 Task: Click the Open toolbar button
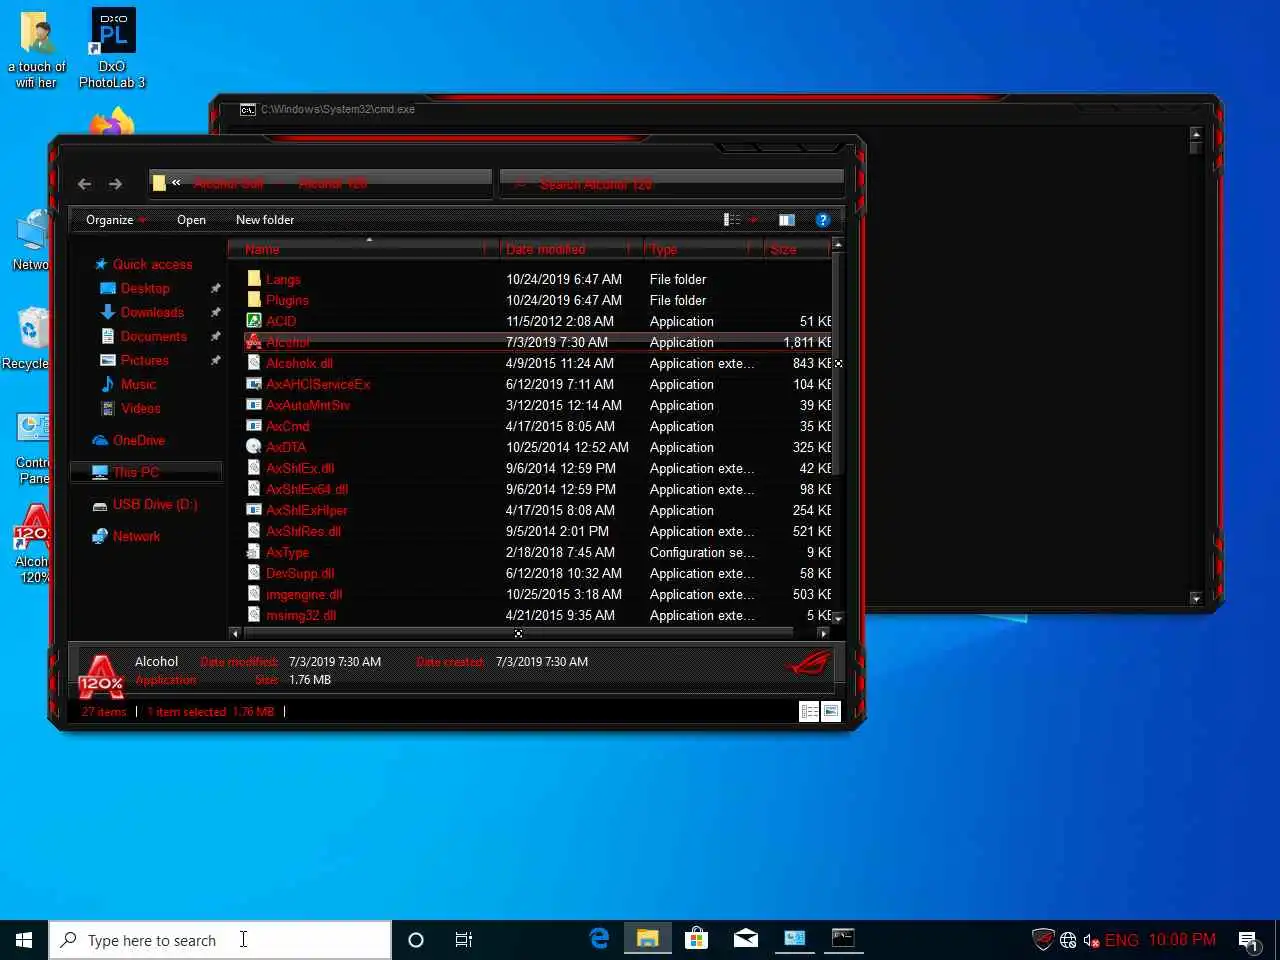coord(191,220)
